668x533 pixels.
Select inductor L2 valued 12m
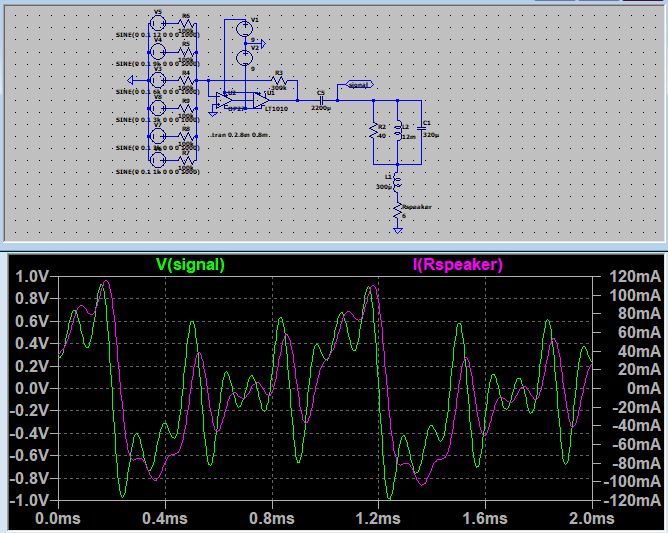[397, 131]
